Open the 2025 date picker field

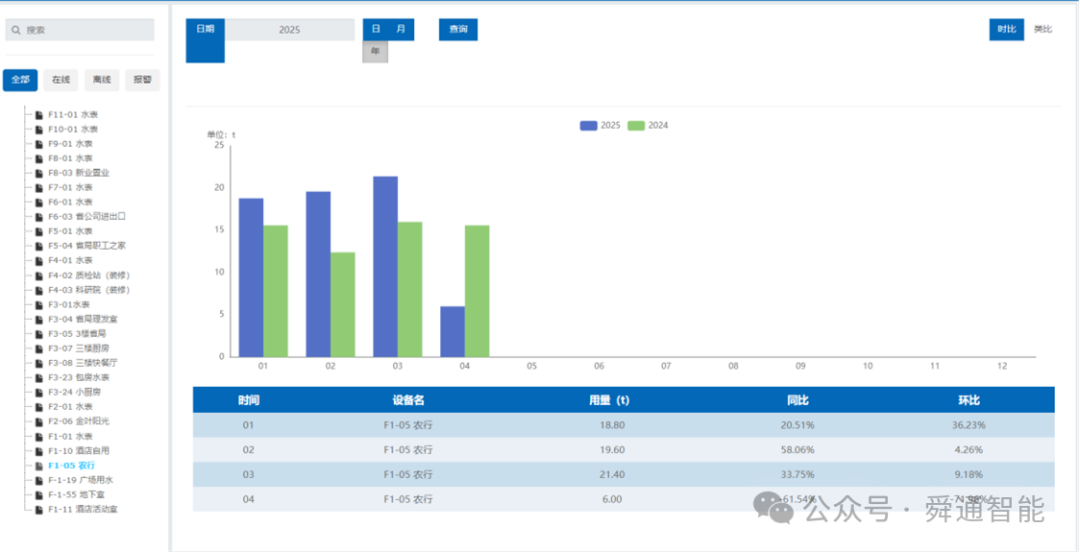tap(290, 30)
